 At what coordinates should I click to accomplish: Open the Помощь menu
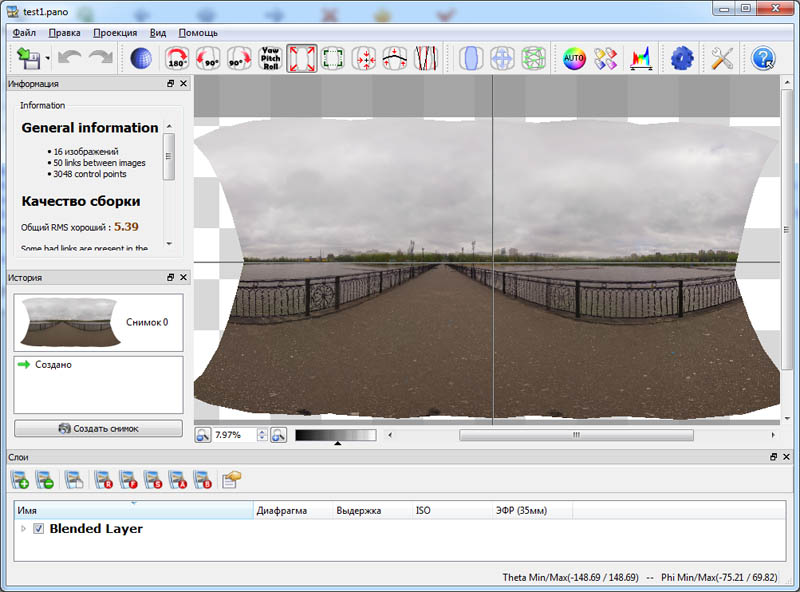click(x=198, y=33)
